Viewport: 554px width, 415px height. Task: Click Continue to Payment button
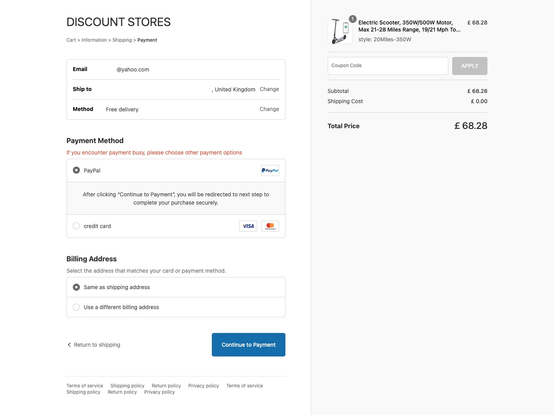coord(248,344)
